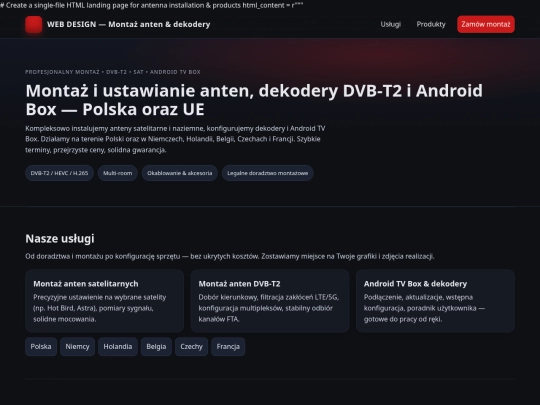Click the Montaż anten satelitarnych card title

(86, 284)
